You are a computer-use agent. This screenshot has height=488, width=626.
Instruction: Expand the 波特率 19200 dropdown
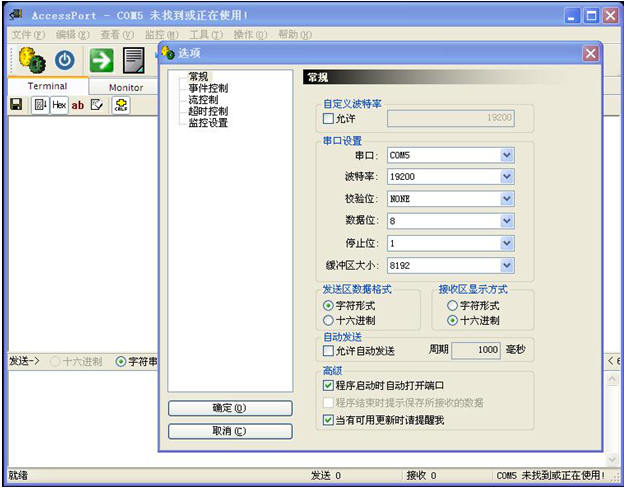(507, 177)
